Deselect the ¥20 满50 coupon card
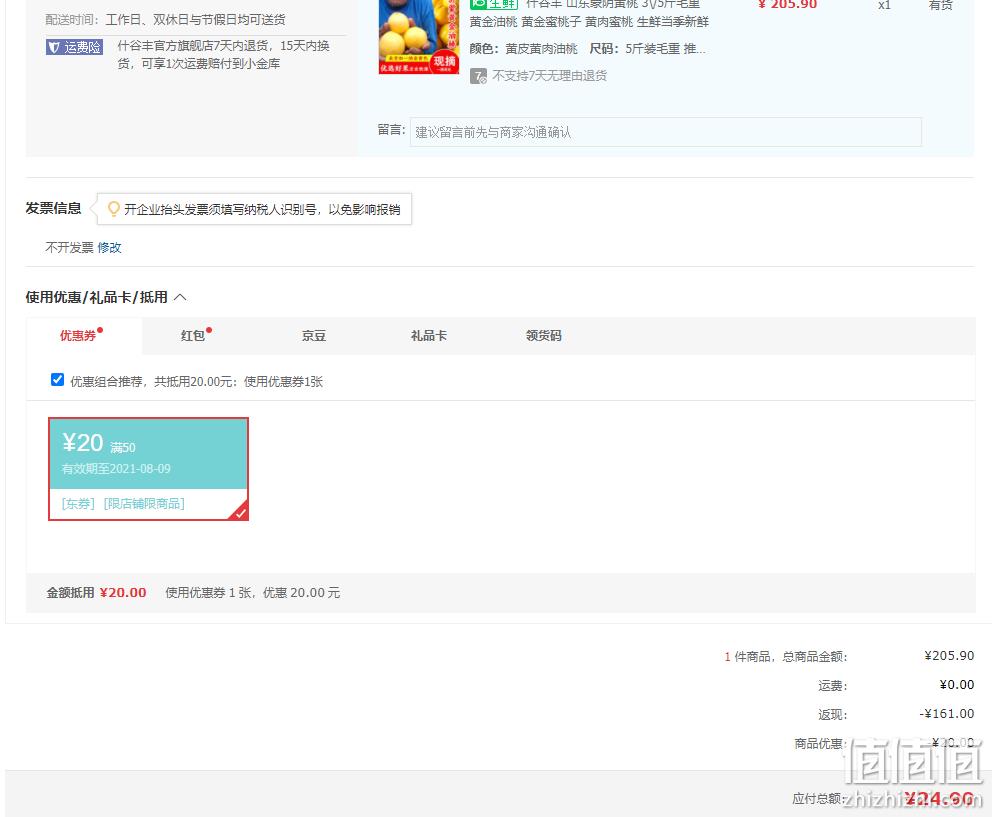 tap(149, 469)
